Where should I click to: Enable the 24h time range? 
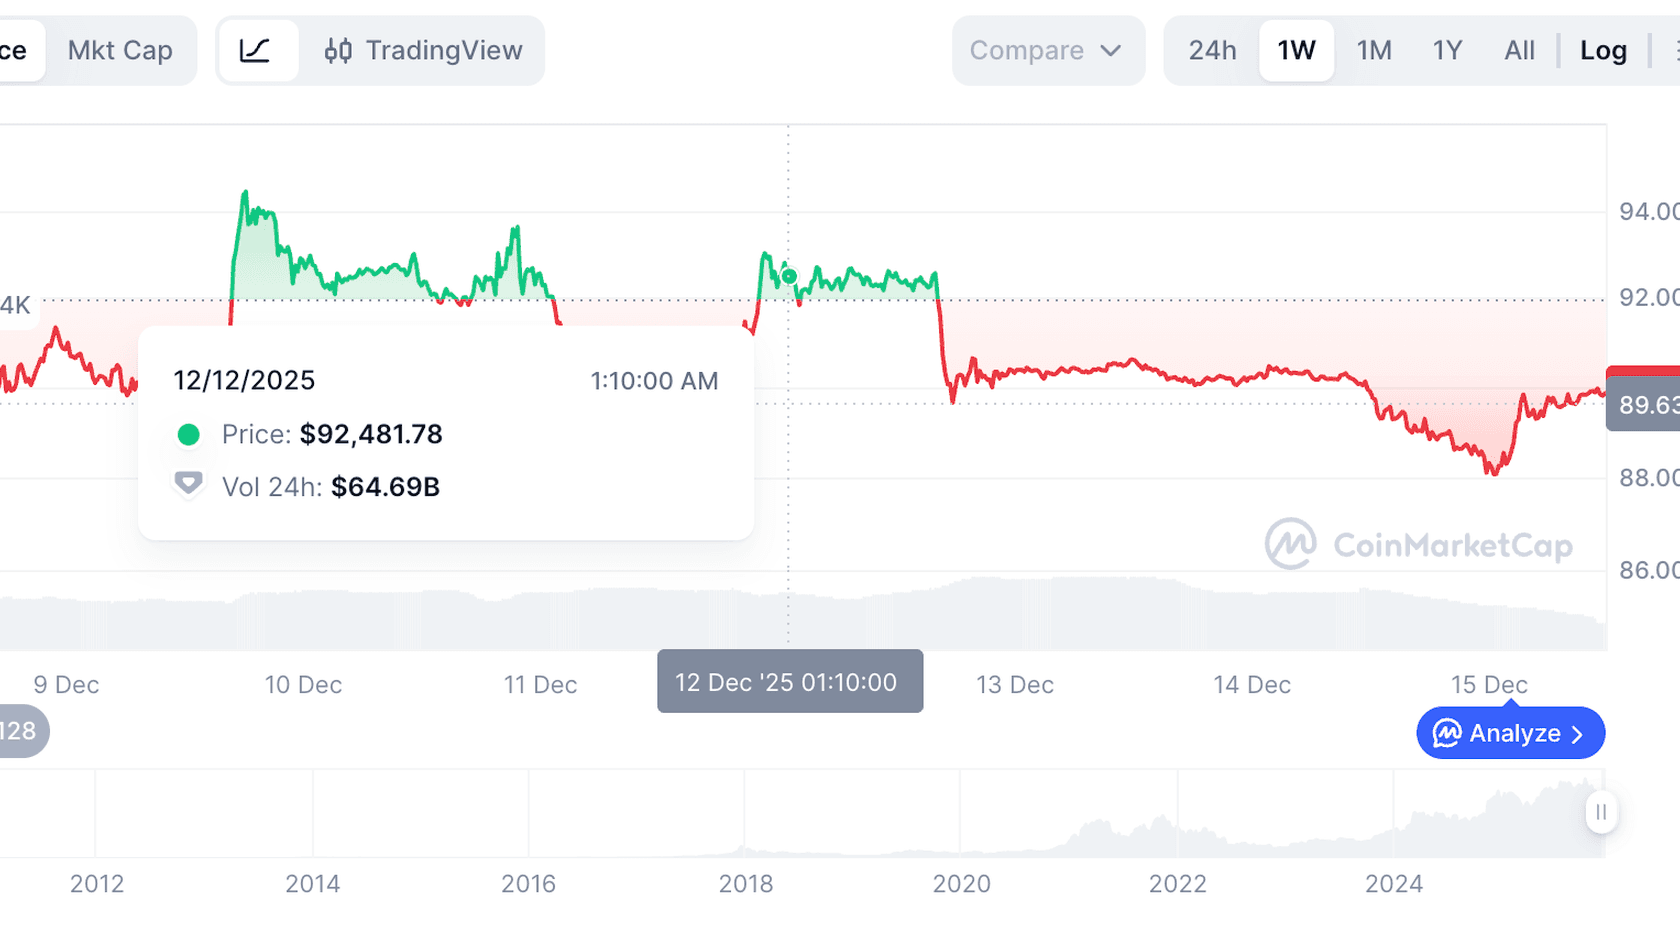1211,50
